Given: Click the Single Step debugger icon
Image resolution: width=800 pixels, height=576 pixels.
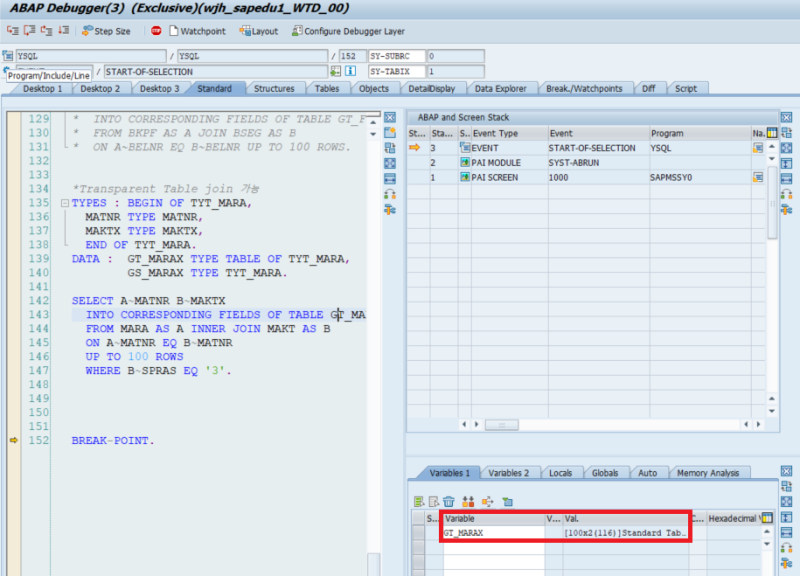Looking at the screenshot, I should pyautogui.click(x=12, y=31).
